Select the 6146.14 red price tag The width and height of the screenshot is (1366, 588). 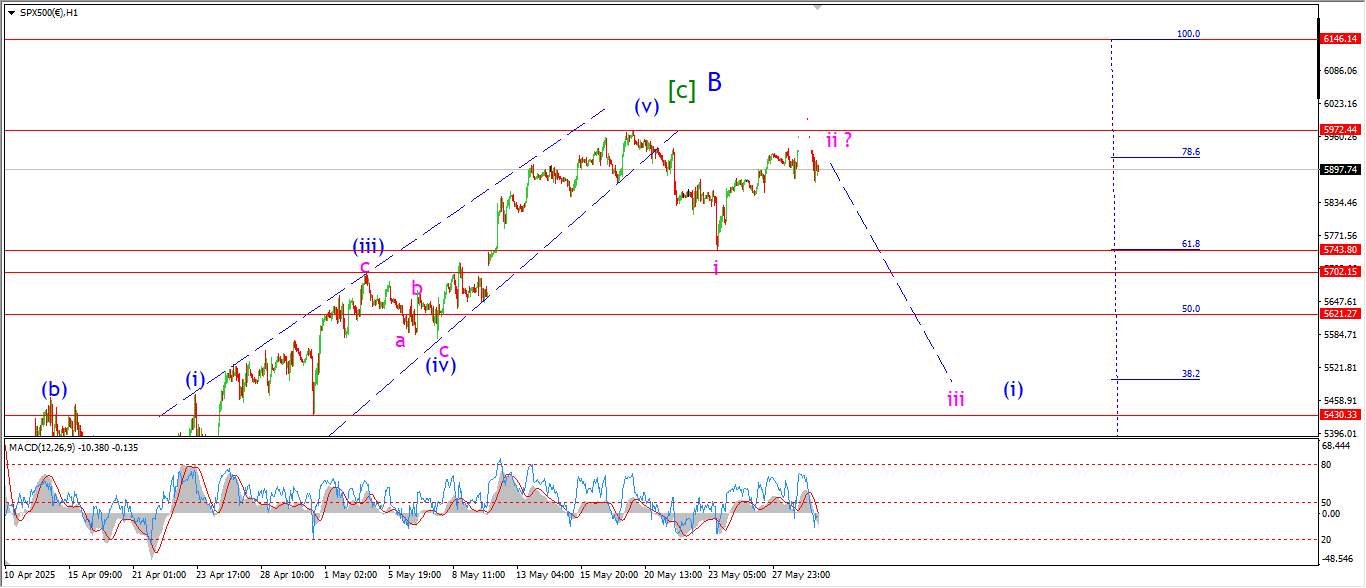pos(1339,39)
